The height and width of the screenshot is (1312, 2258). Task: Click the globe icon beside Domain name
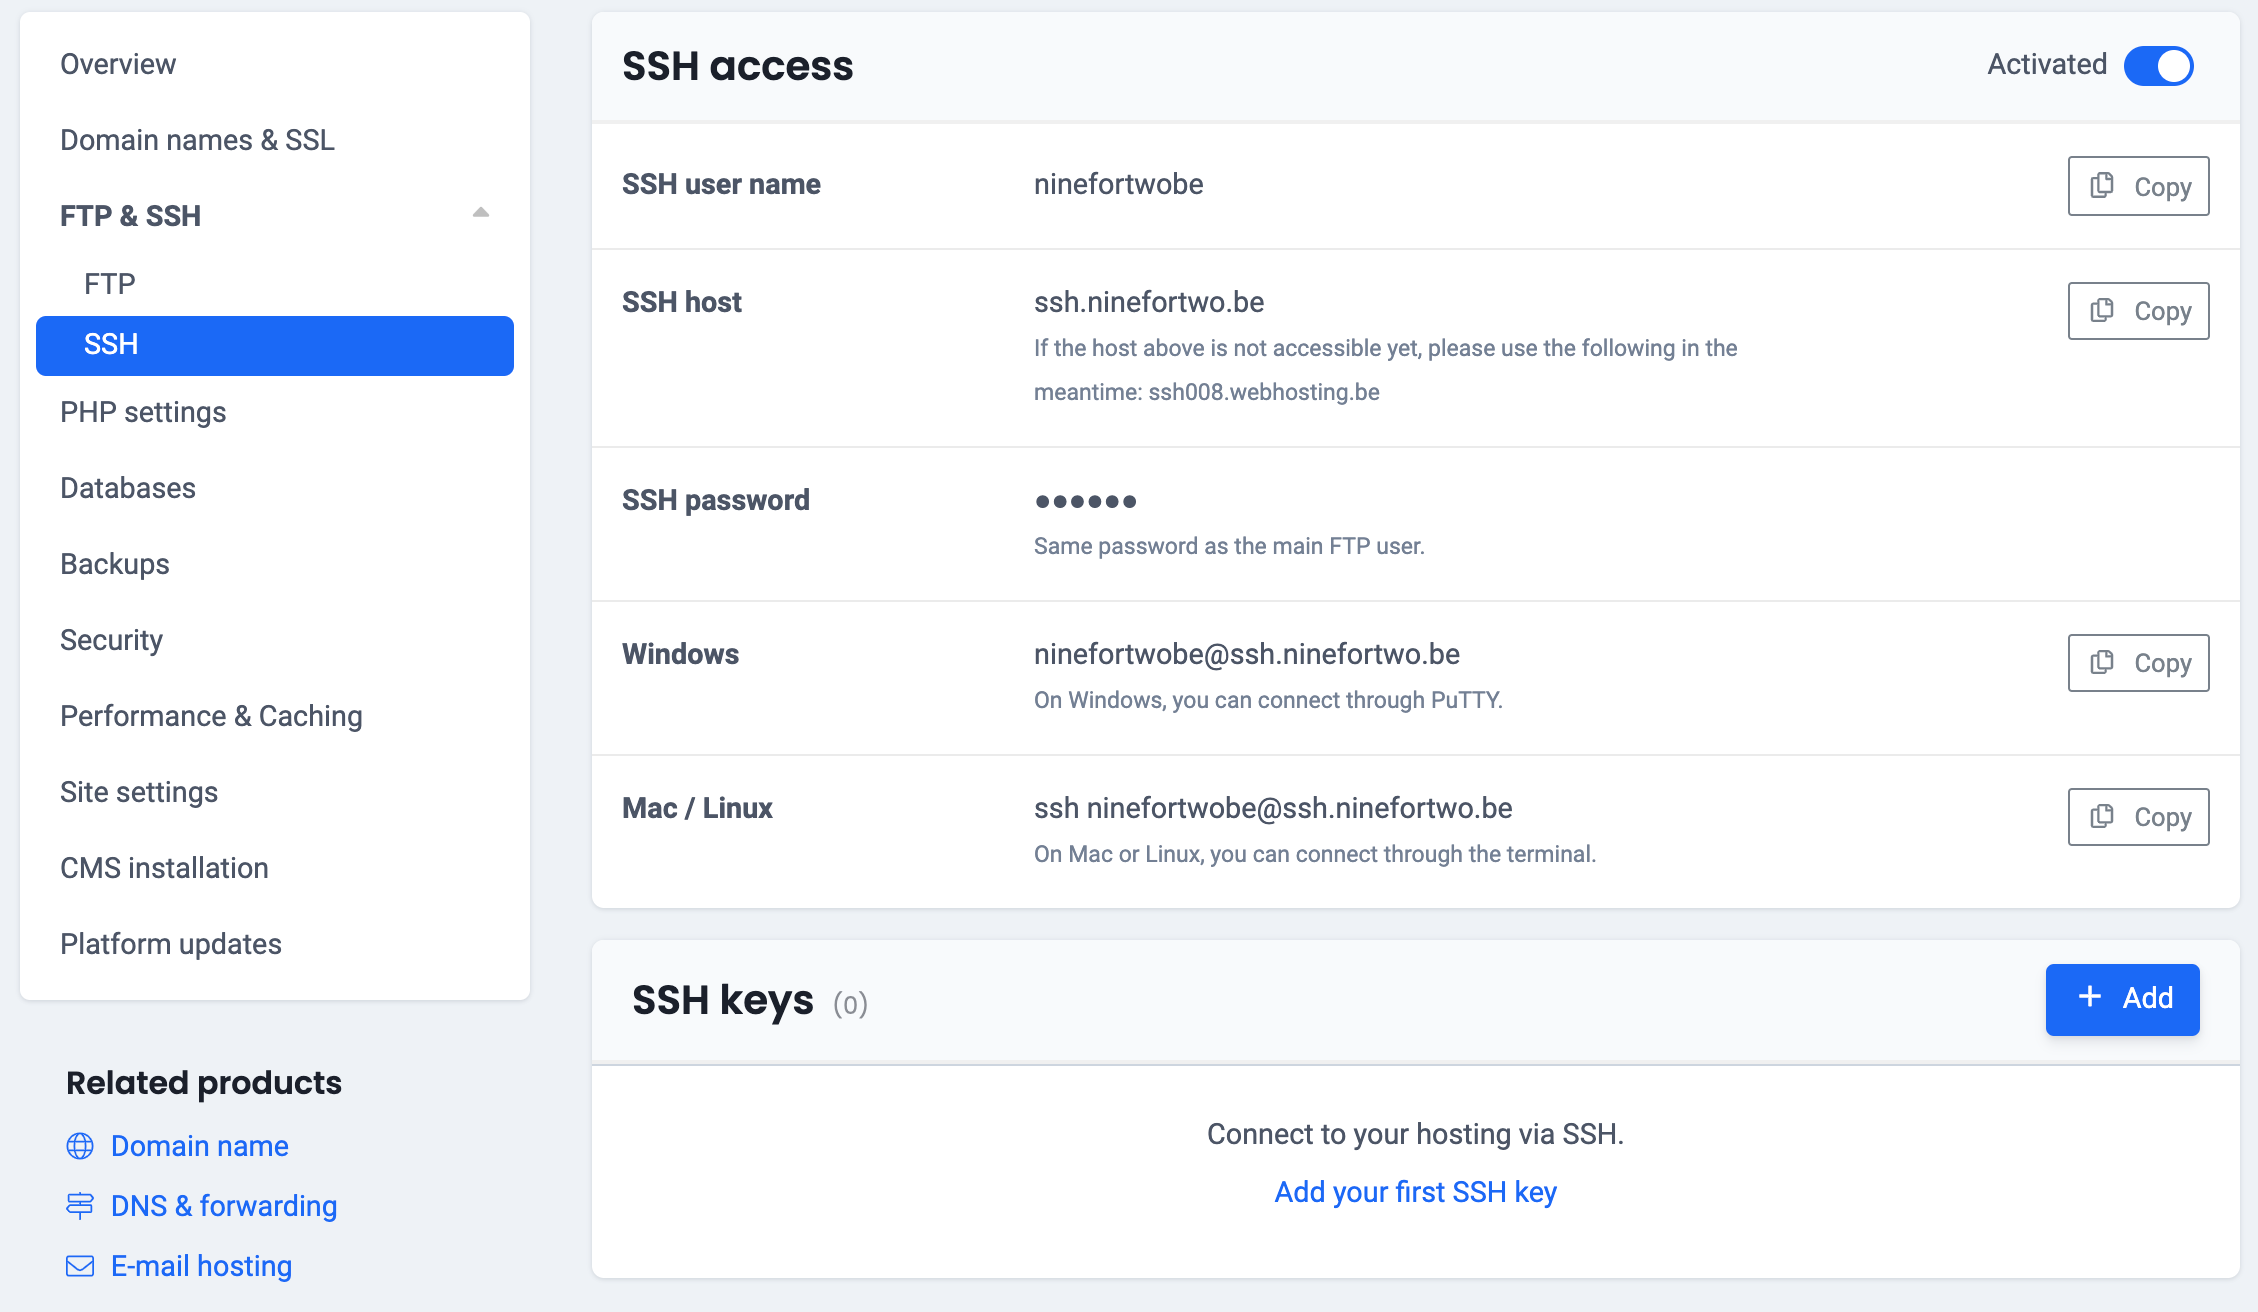[x=80, y=1146]
